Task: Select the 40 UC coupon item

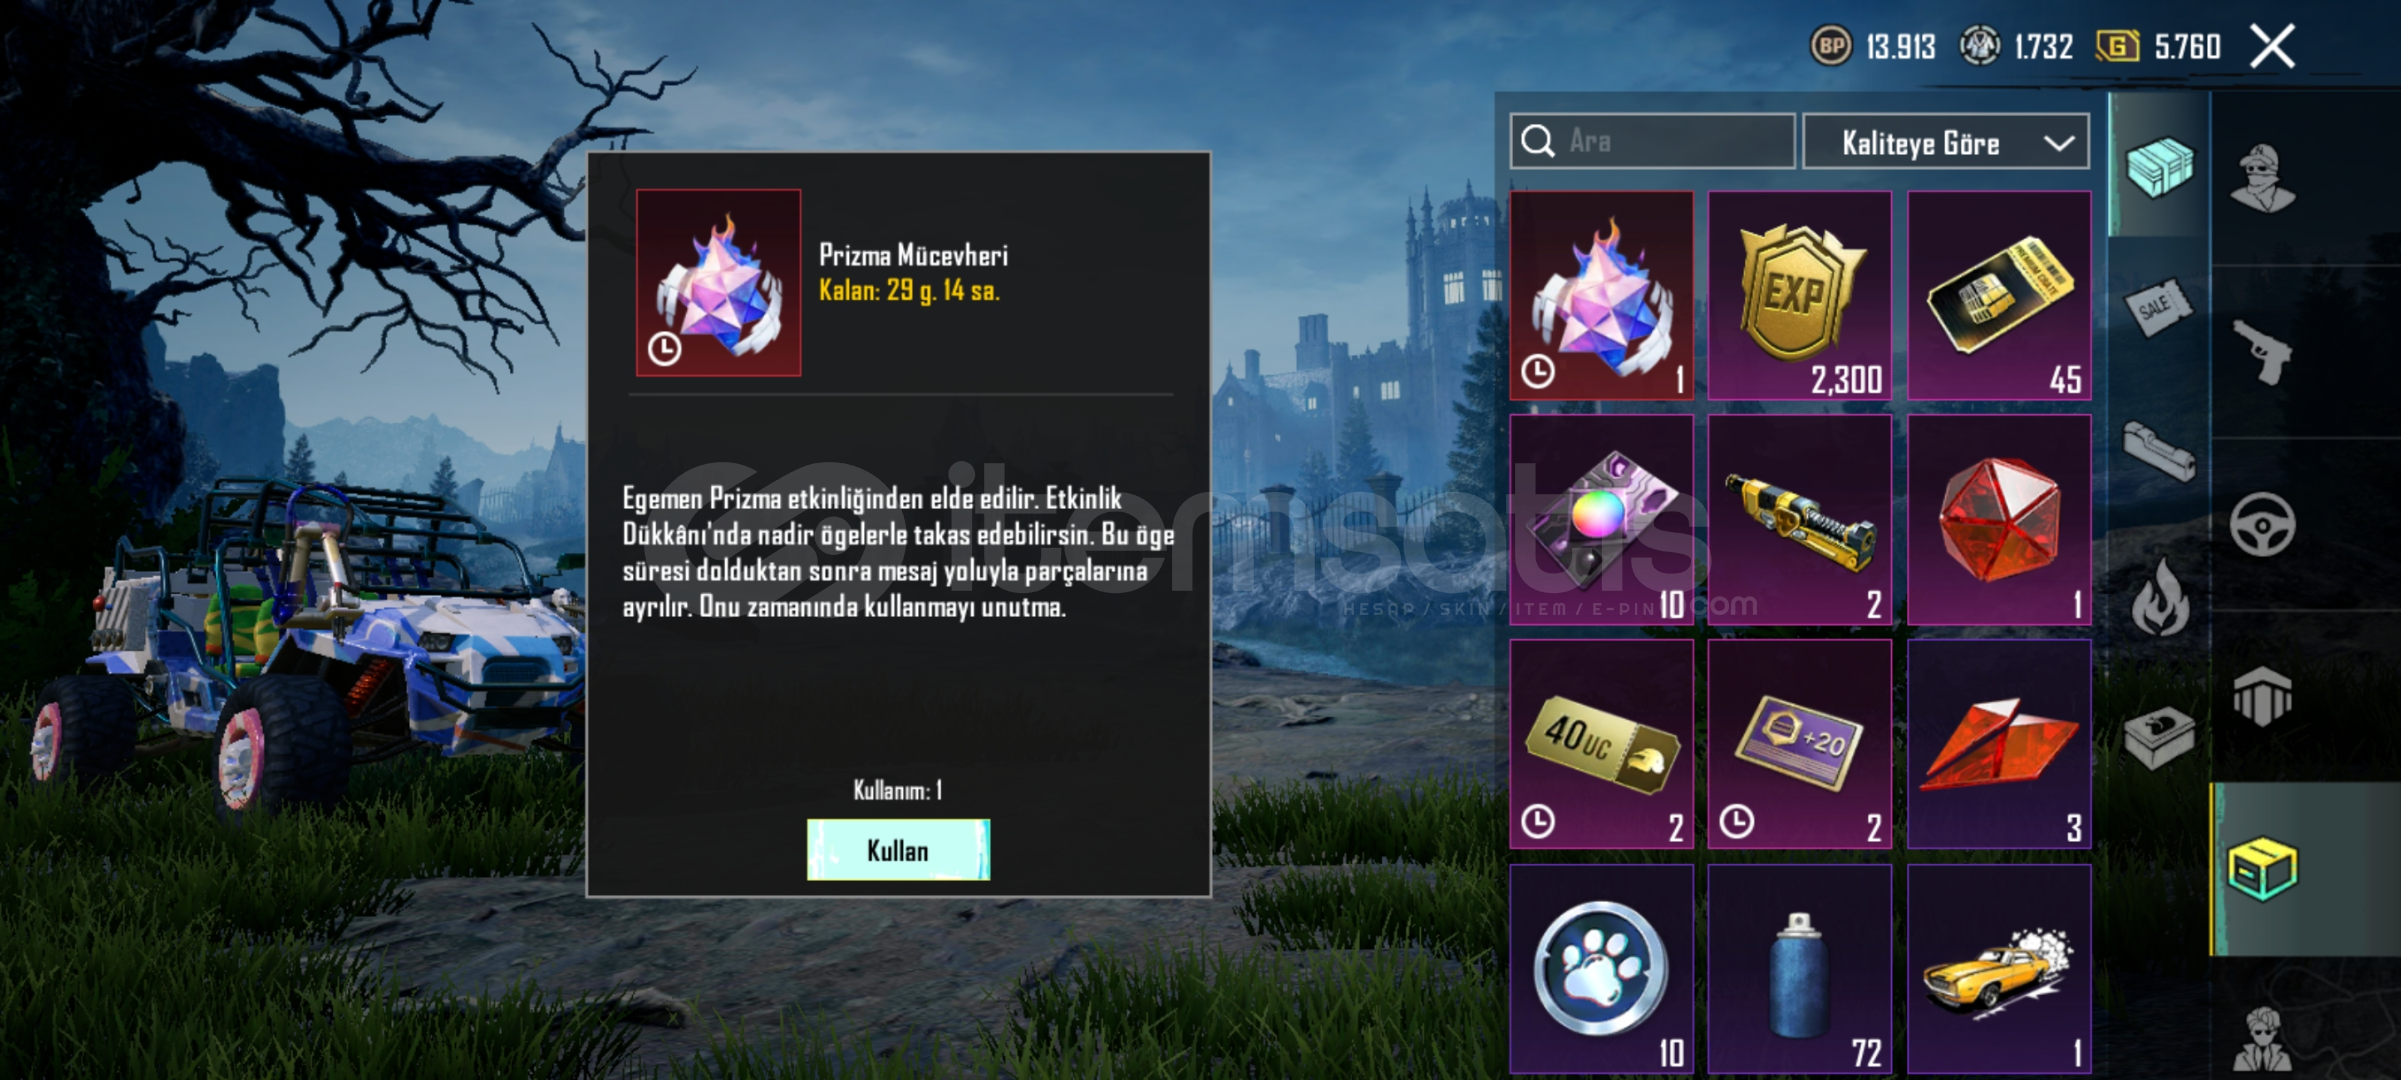Action: coord(1601,744)
